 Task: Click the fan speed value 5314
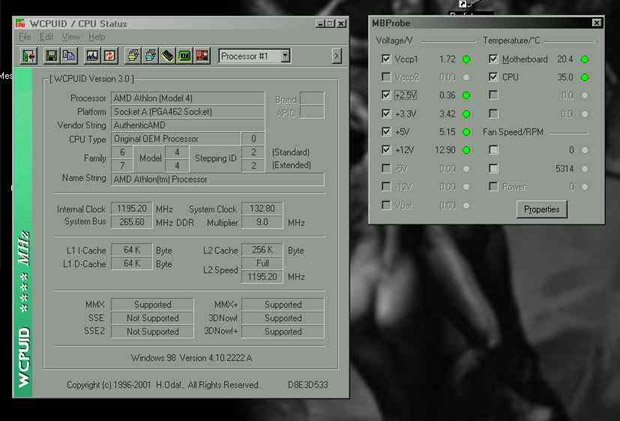click(564, 169)
